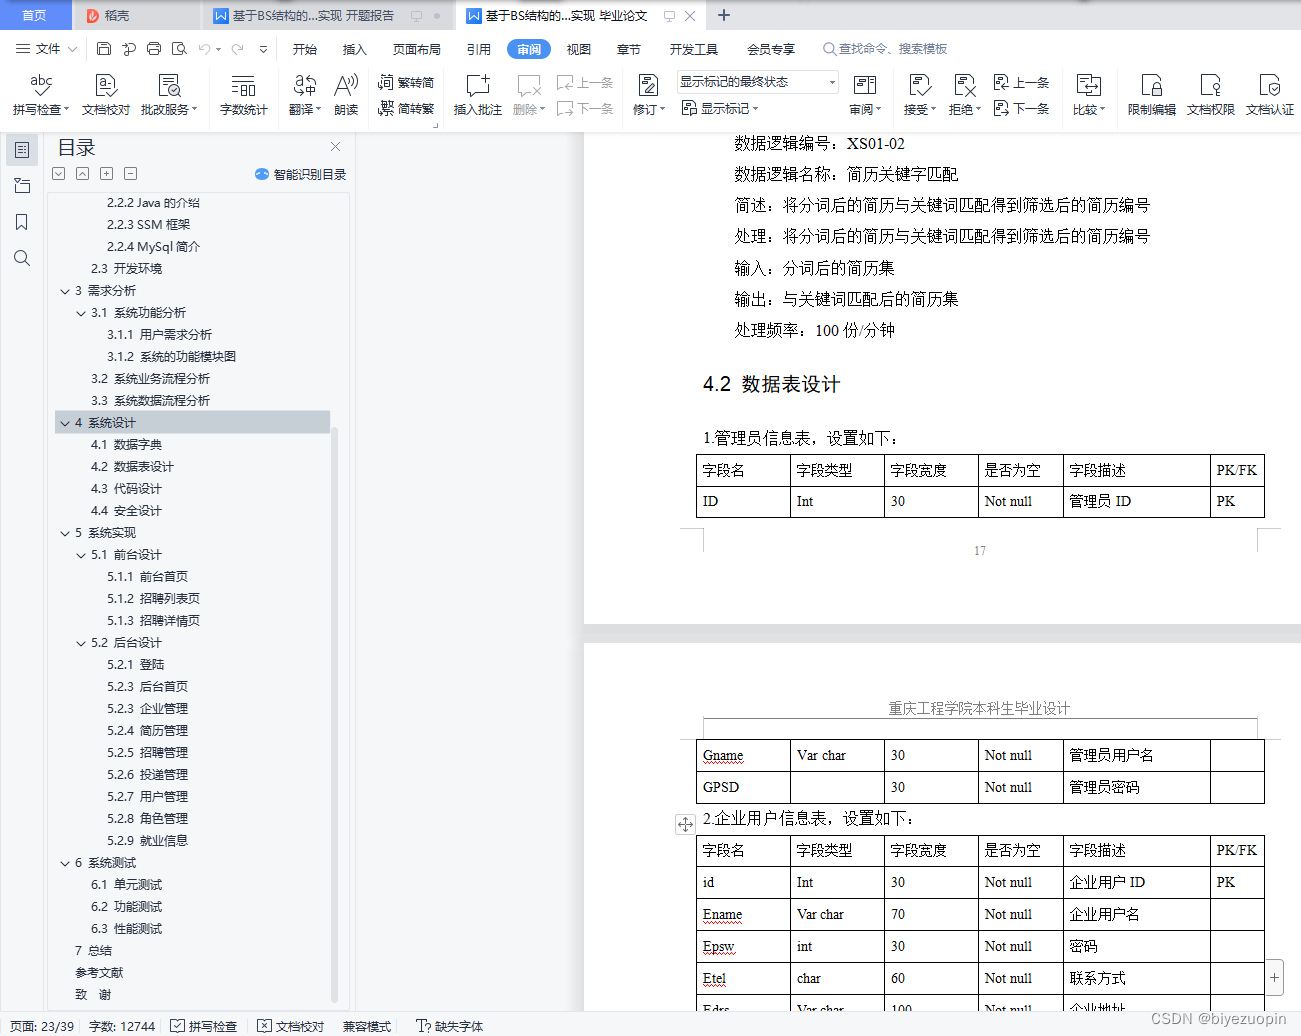The image size is (1301, 1036).
Task: Open 显示标记的最终状态 dropdown
Action: point(757,82)
